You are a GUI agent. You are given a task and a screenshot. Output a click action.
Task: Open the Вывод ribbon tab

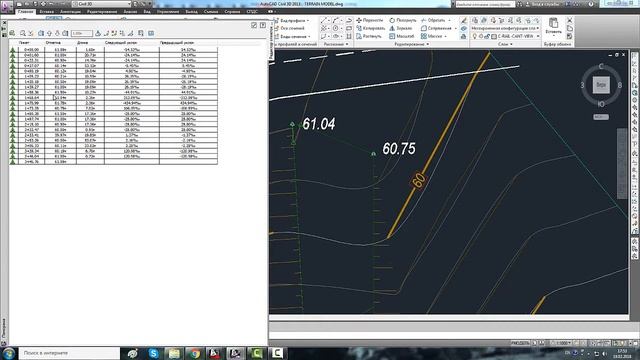(191, 11)
